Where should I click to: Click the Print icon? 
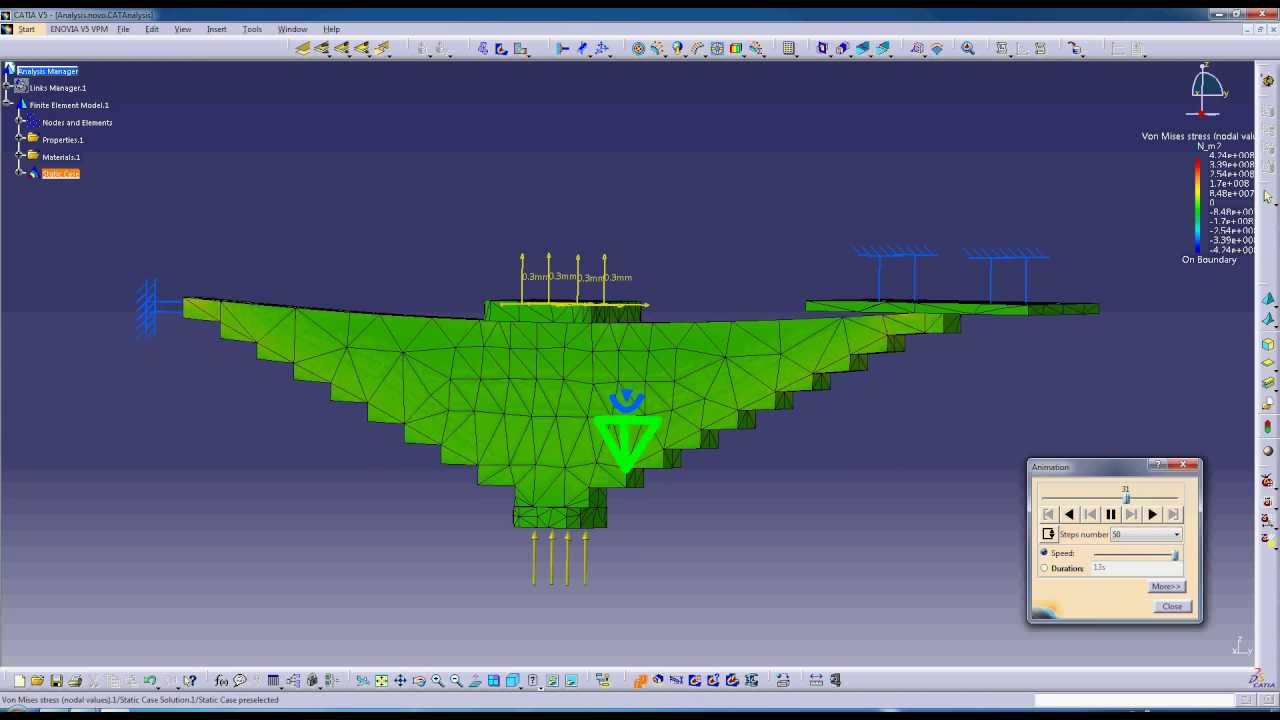point(75,681)
